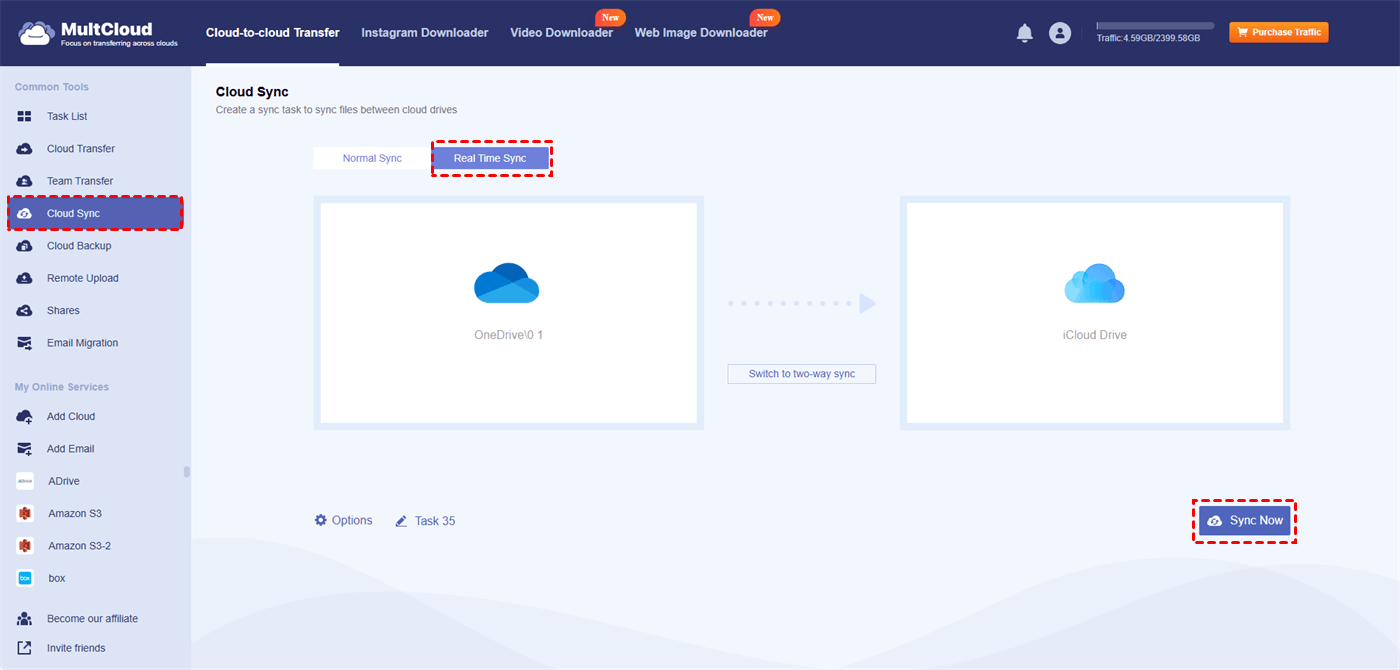Click the Task List grid icon
The image size is (1400, 670).
pos(25,116)
